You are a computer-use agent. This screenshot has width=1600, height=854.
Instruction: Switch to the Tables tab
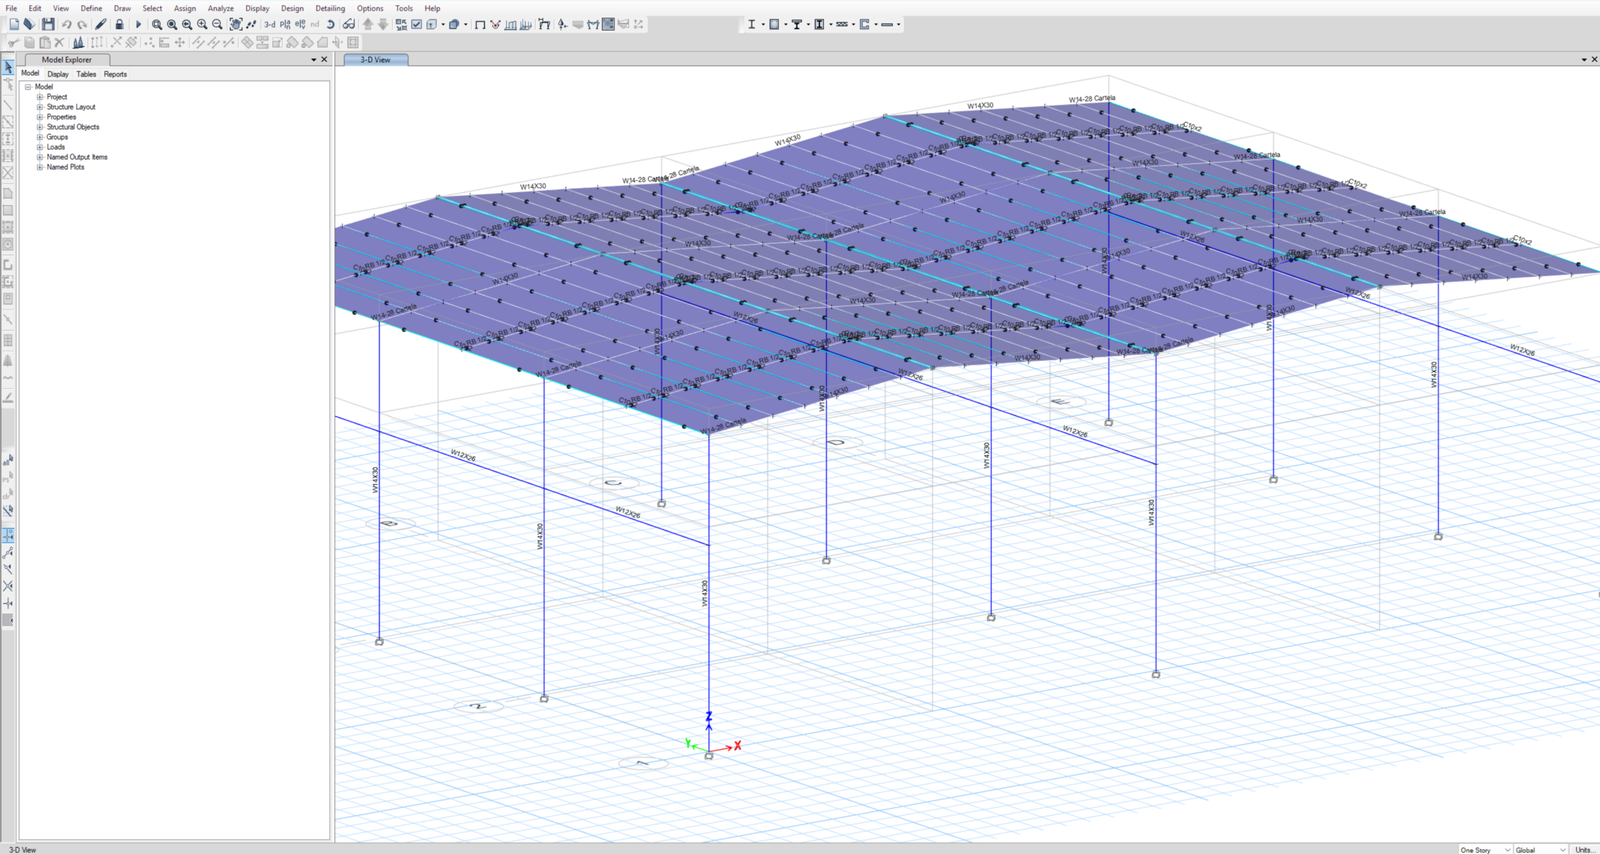(86, 74)
